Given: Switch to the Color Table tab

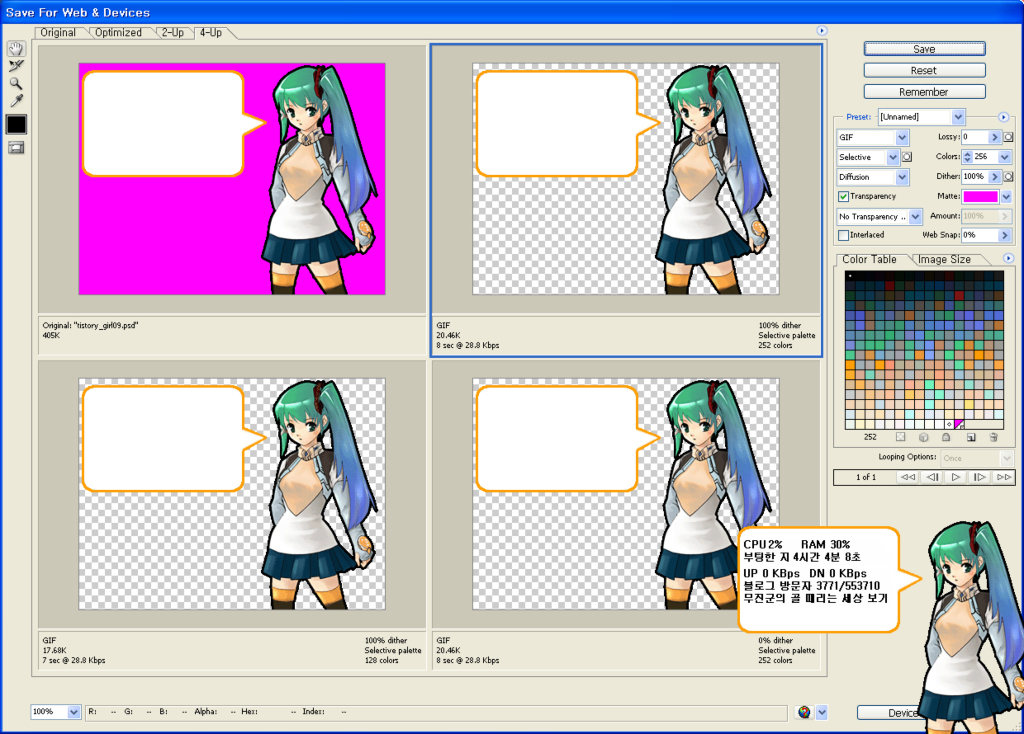Looking at the screenshot, I should point(869,259).
